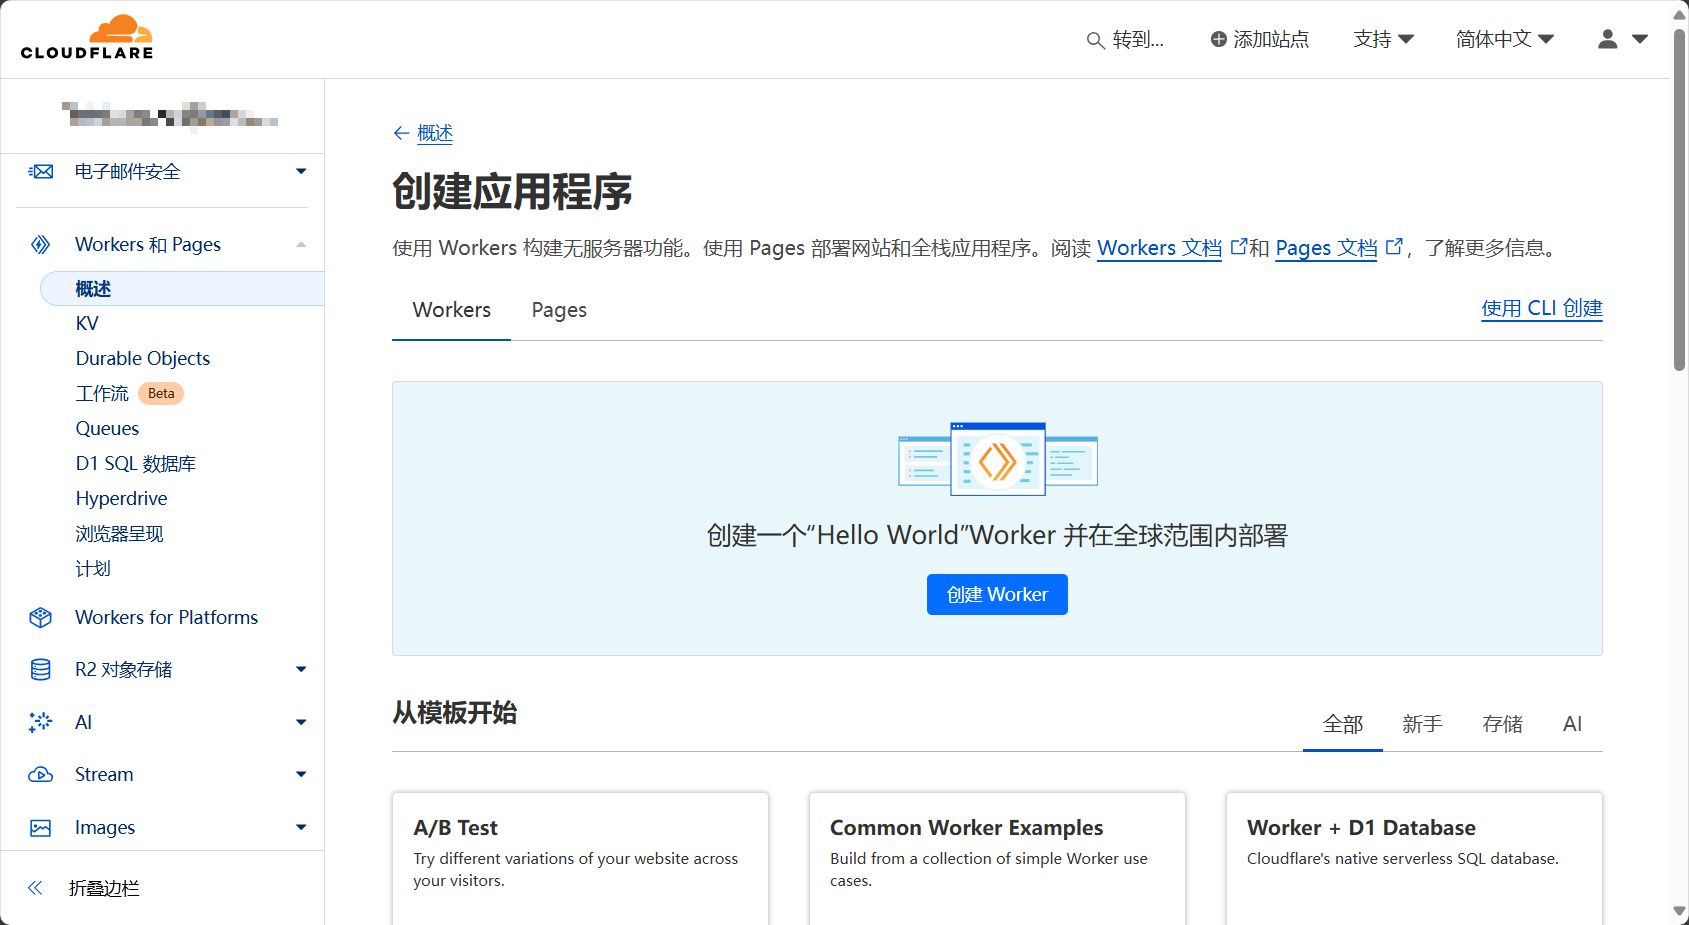The image size is (1689, 925).
Task: Click the 创建 Worker button
Action: (997, 595)
